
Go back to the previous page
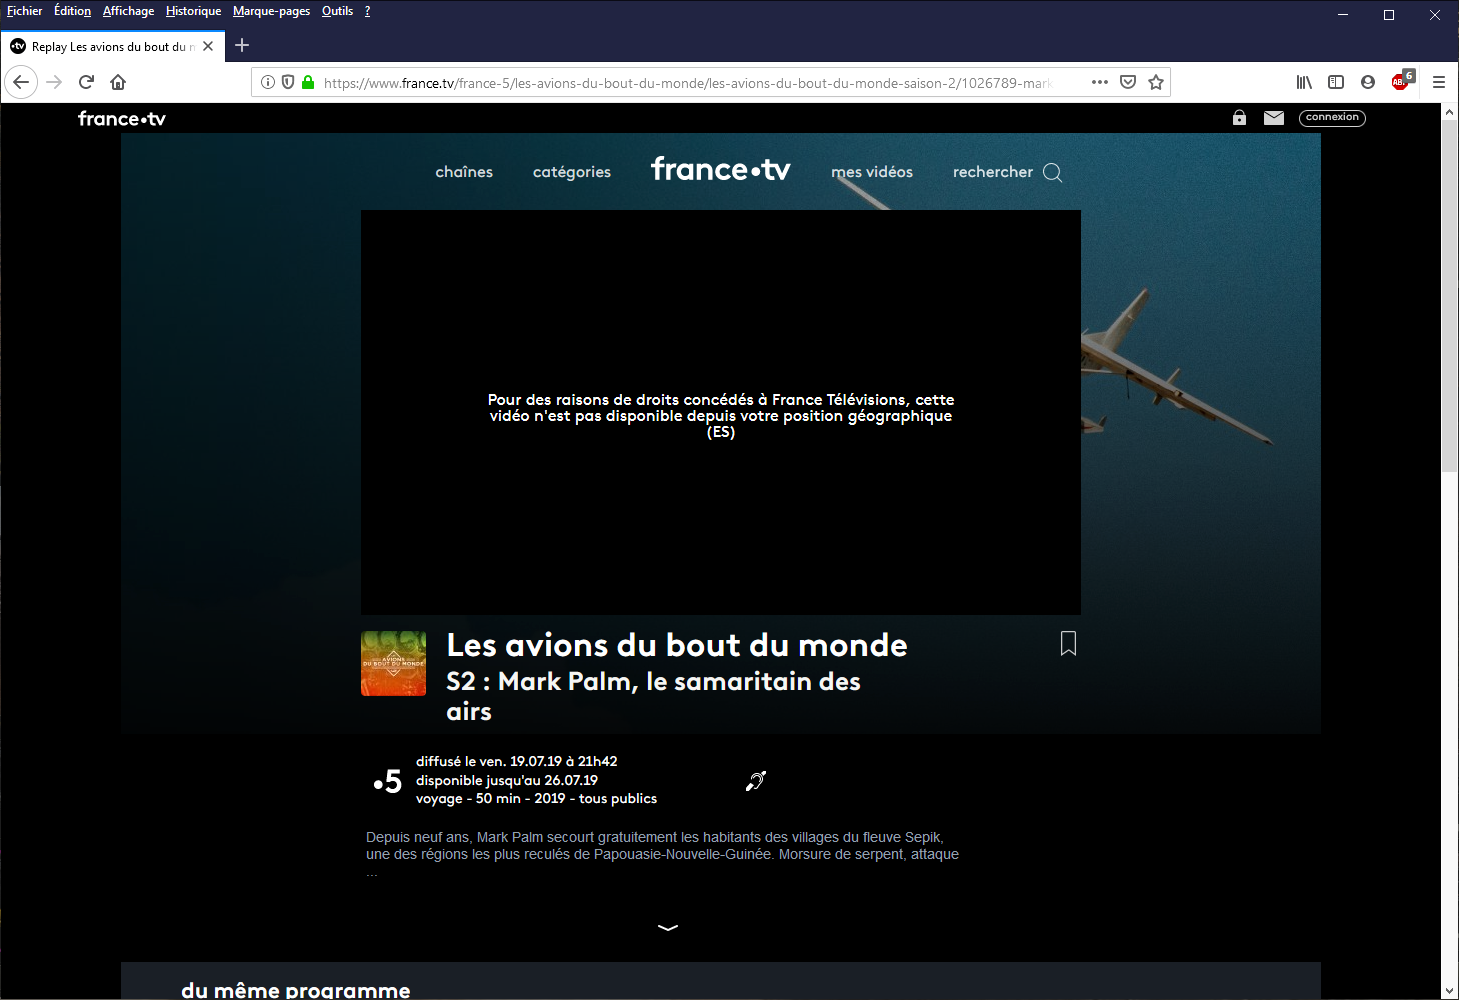pos(21,82)
